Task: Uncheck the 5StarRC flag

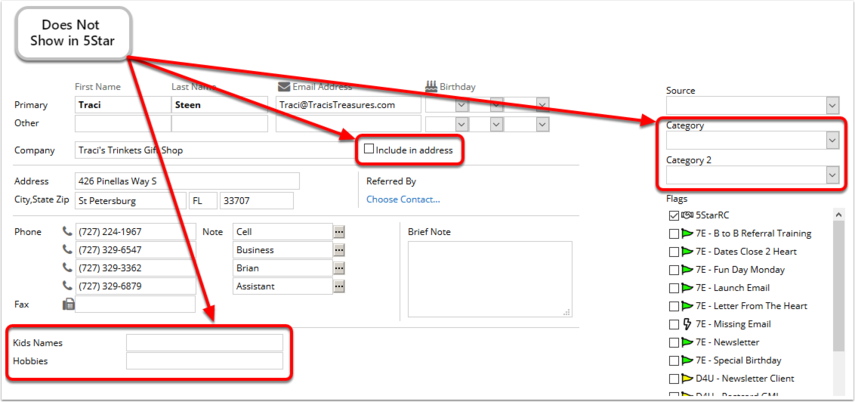Action: [674, 216]
